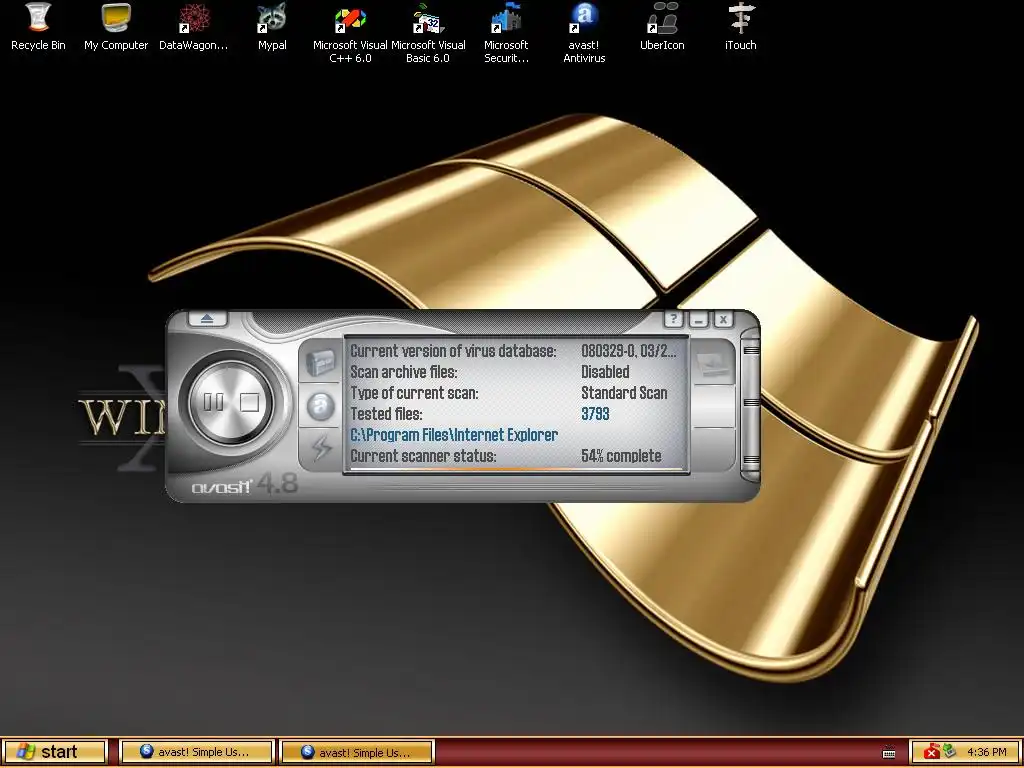Select the Microsoft Visual C++ 6.0 shortcut

click(350, 33)
